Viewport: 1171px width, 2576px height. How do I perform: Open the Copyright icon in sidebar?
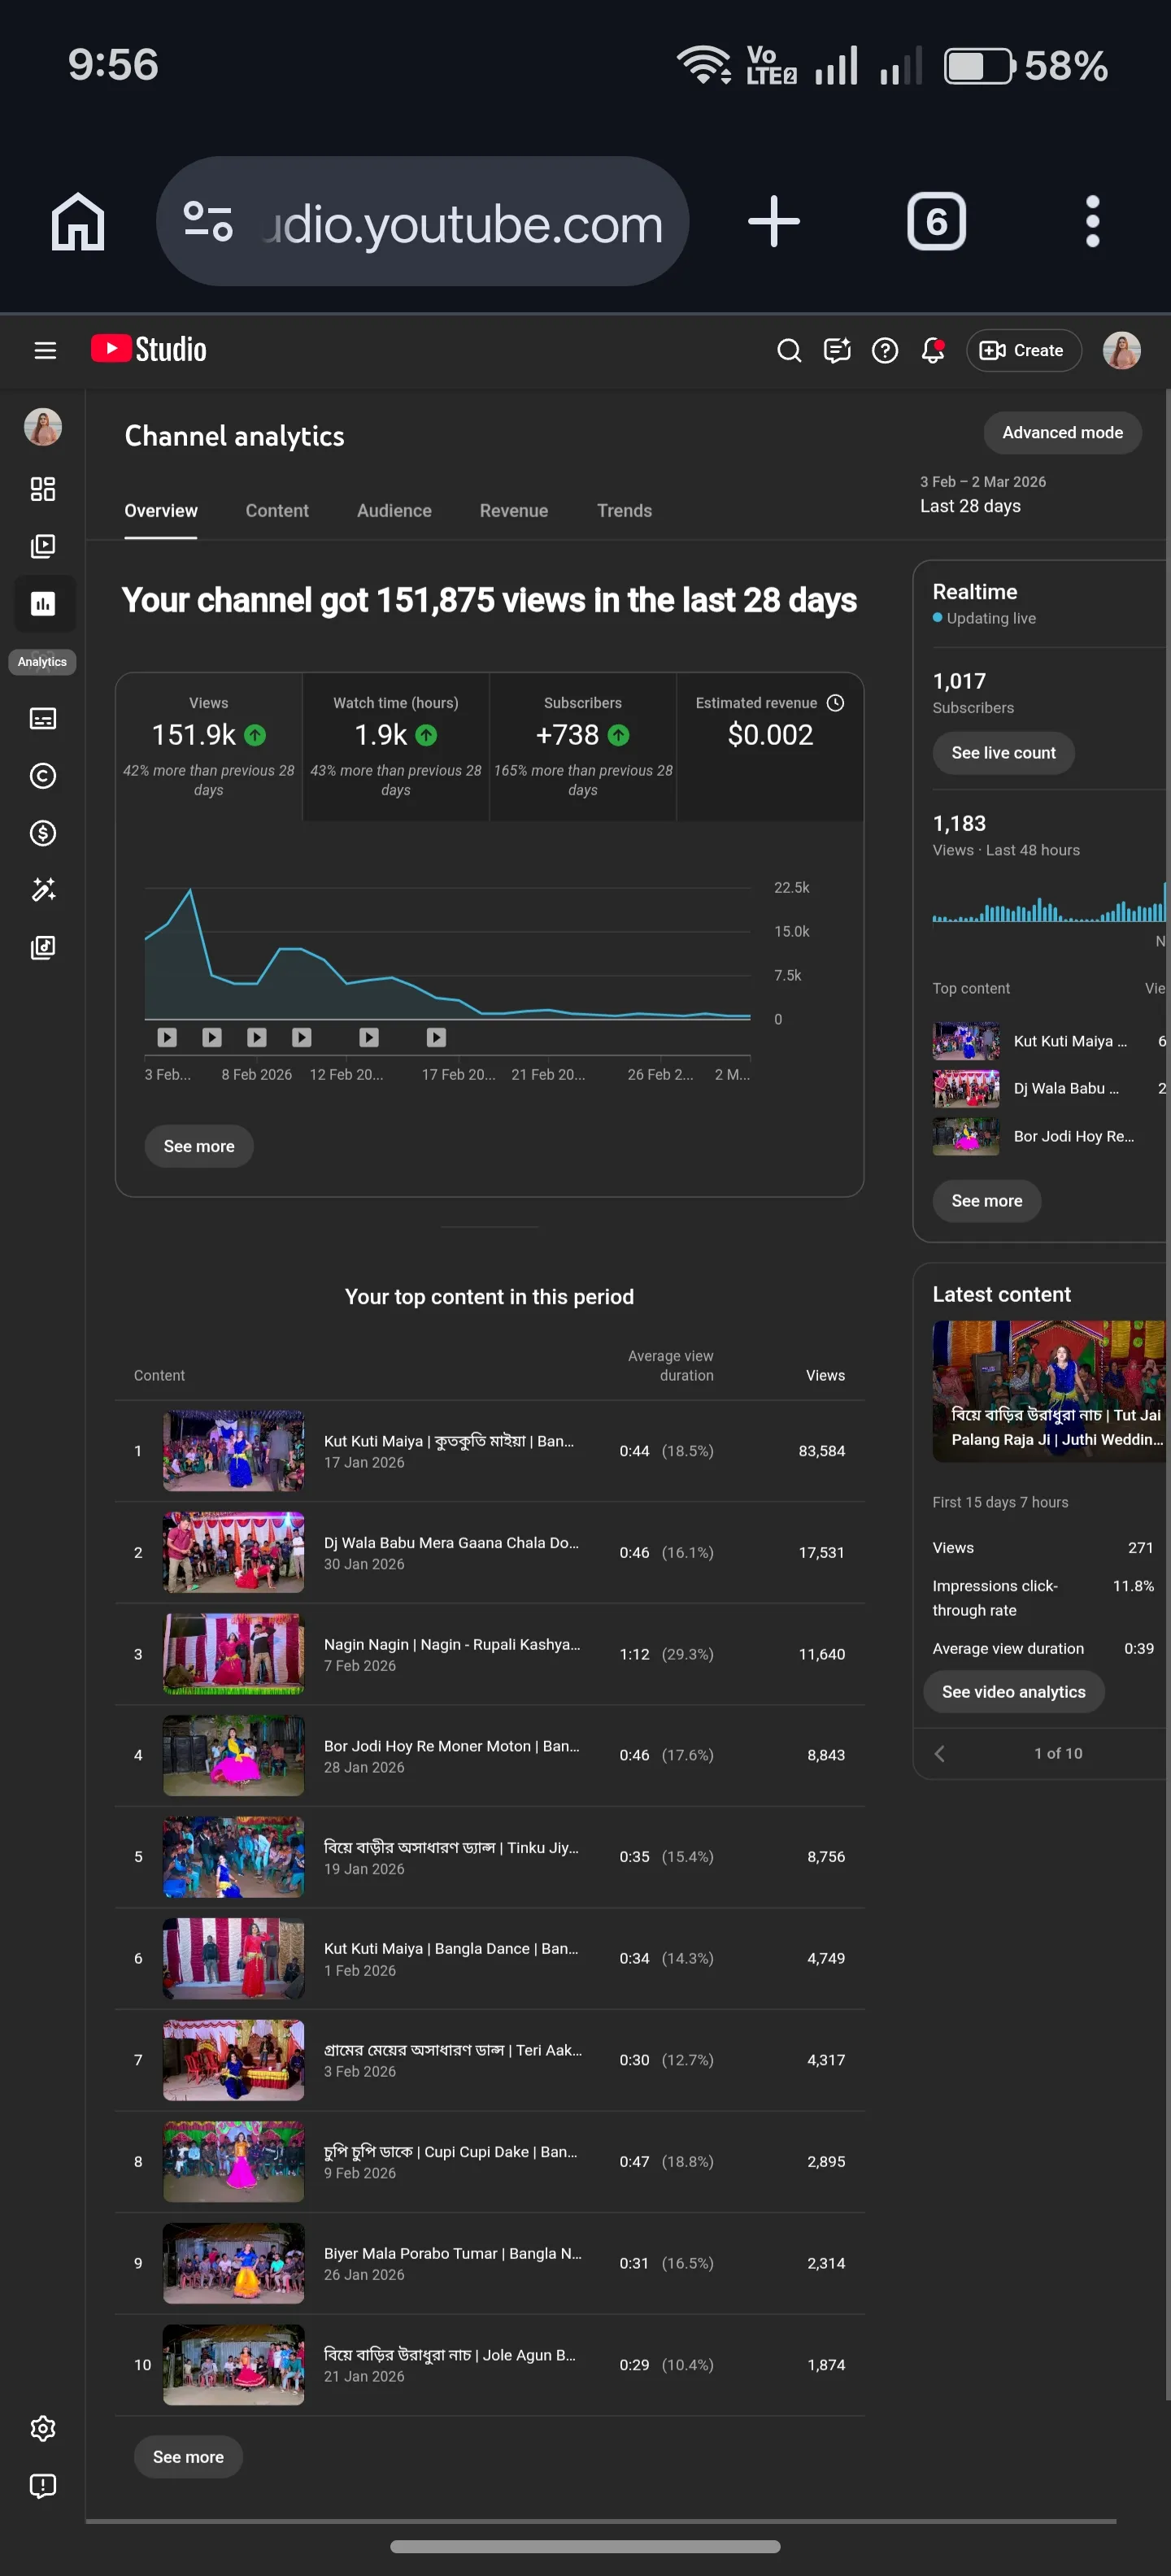pos(43,775)
